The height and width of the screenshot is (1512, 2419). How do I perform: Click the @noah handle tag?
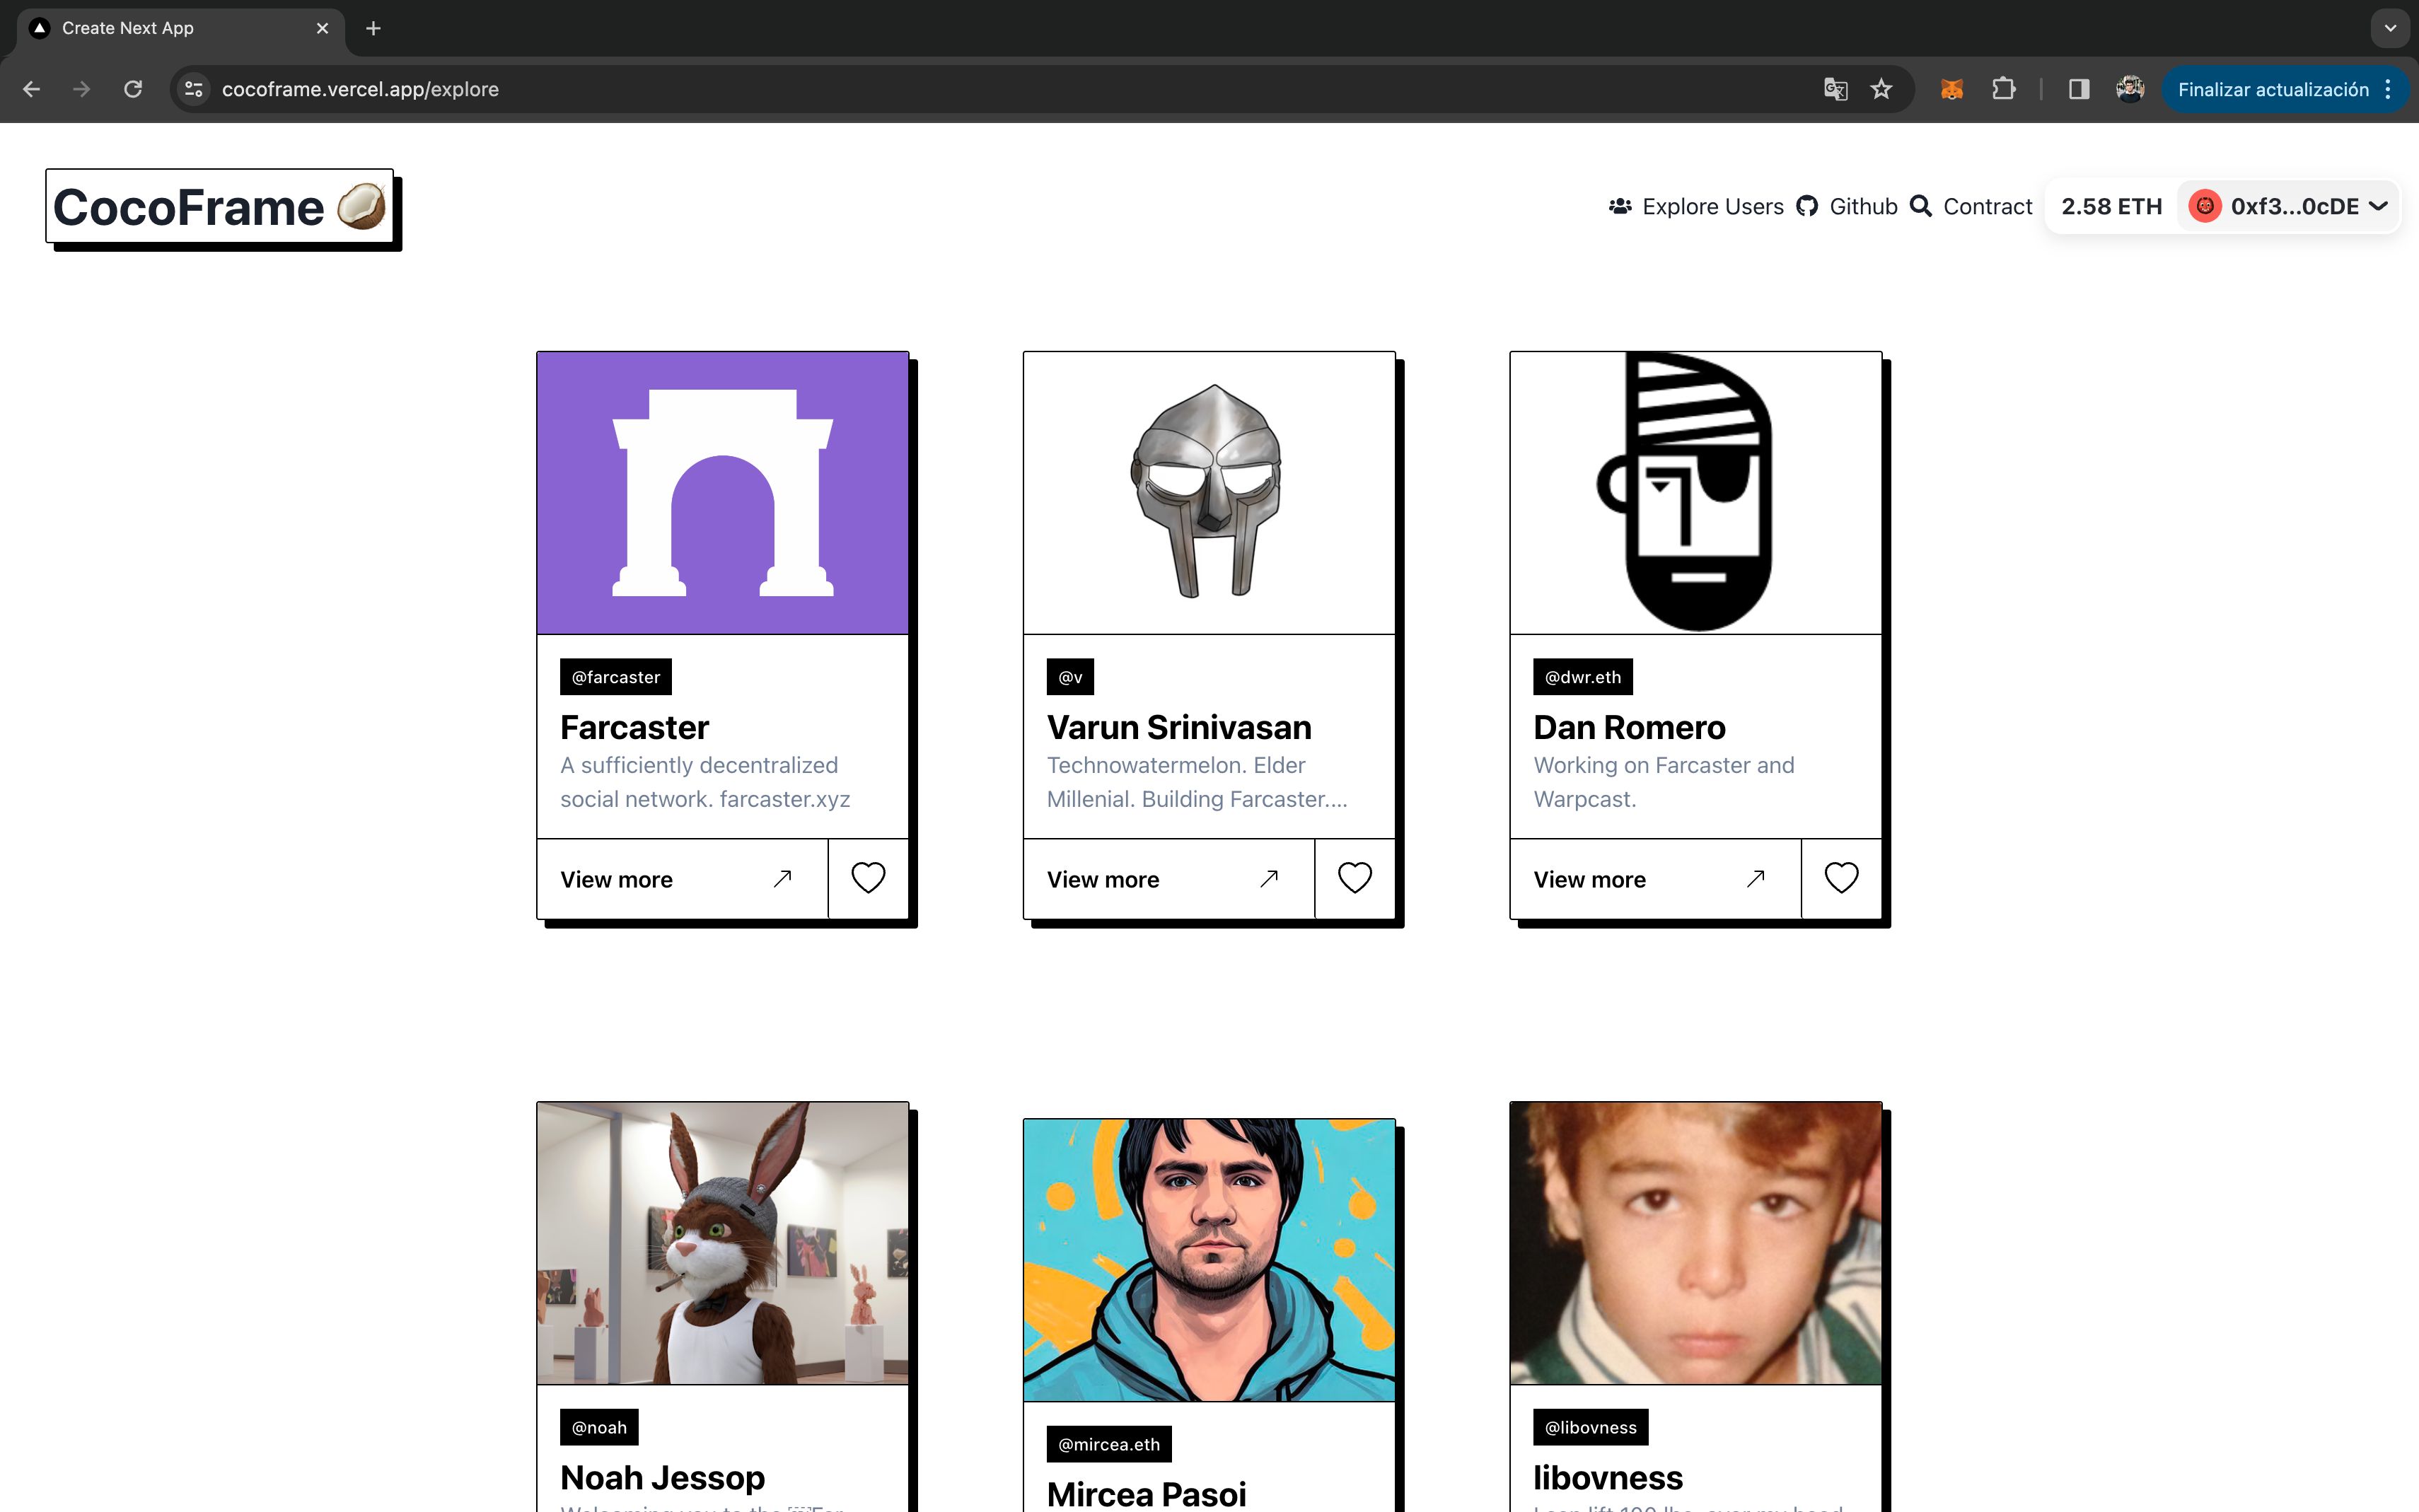coord(599,1427)
